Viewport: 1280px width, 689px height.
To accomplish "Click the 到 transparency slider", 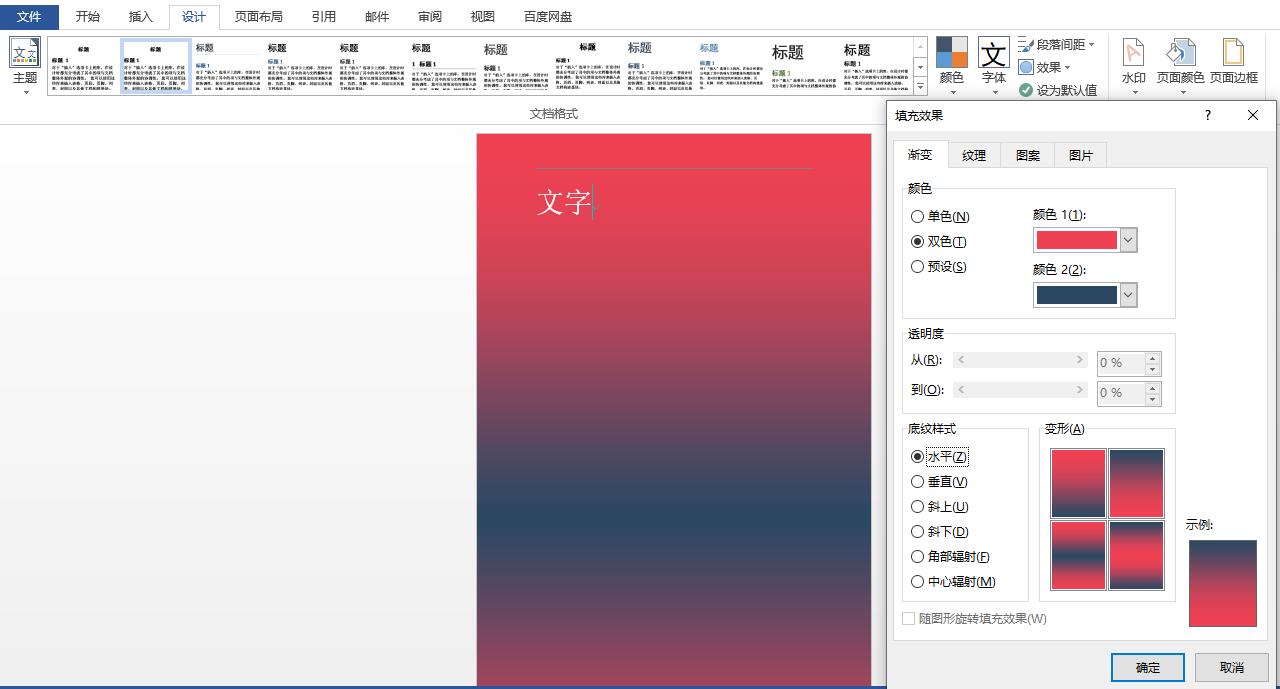I will (x=1021, y=390).
